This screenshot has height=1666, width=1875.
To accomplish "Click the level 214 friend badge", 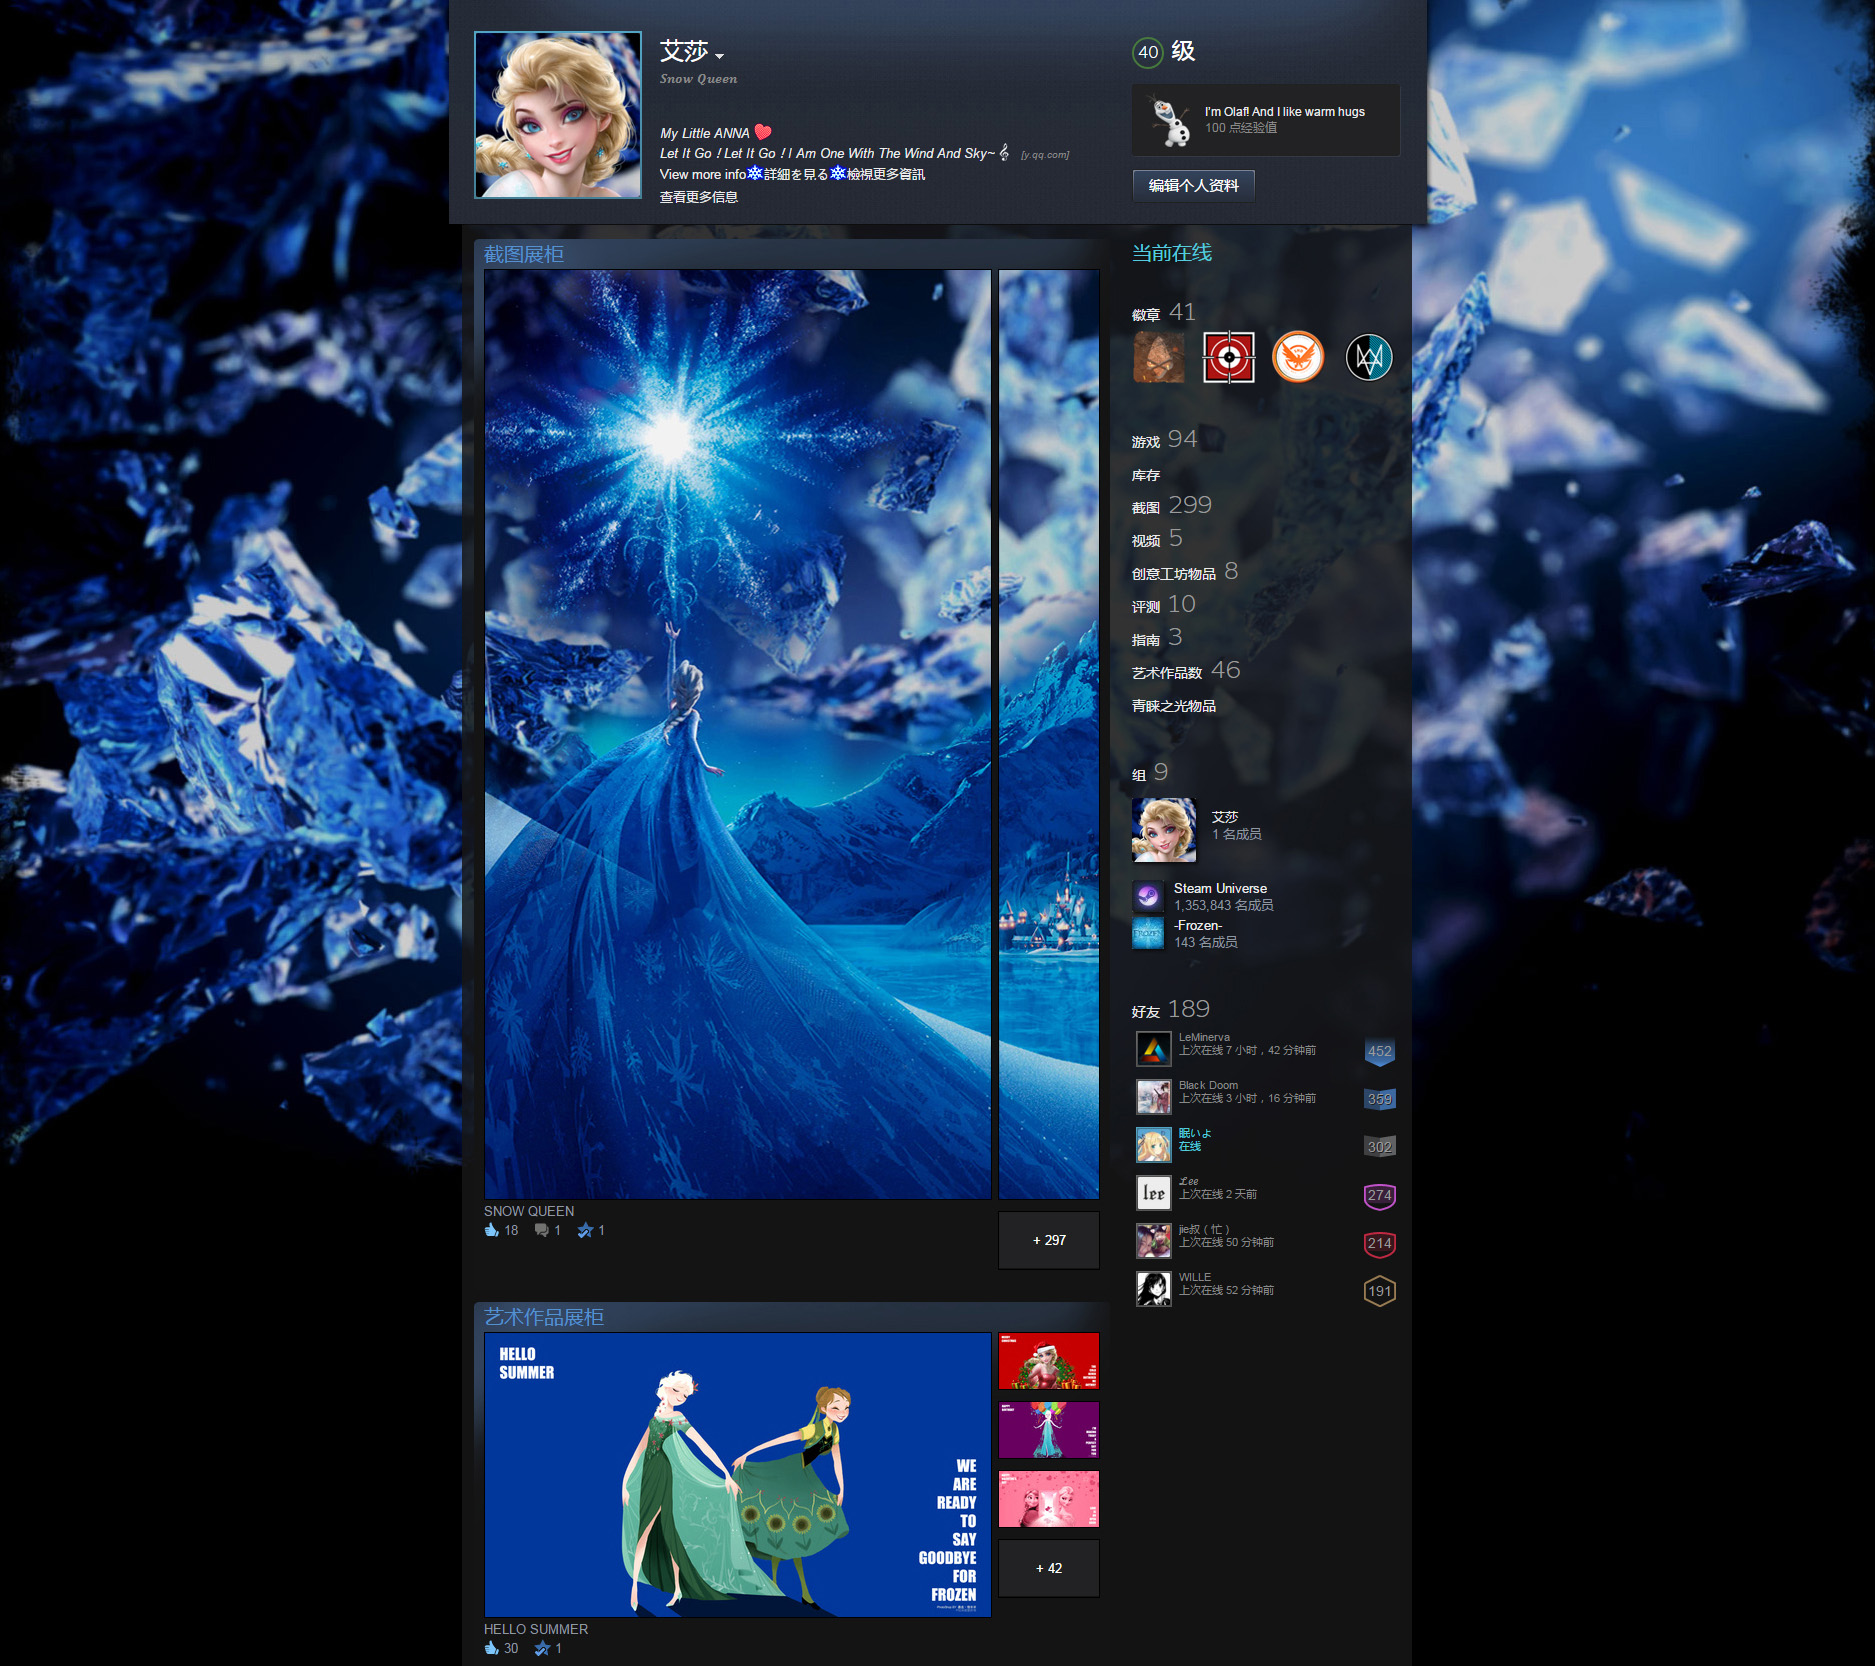I will (x=1379, y=1243).
